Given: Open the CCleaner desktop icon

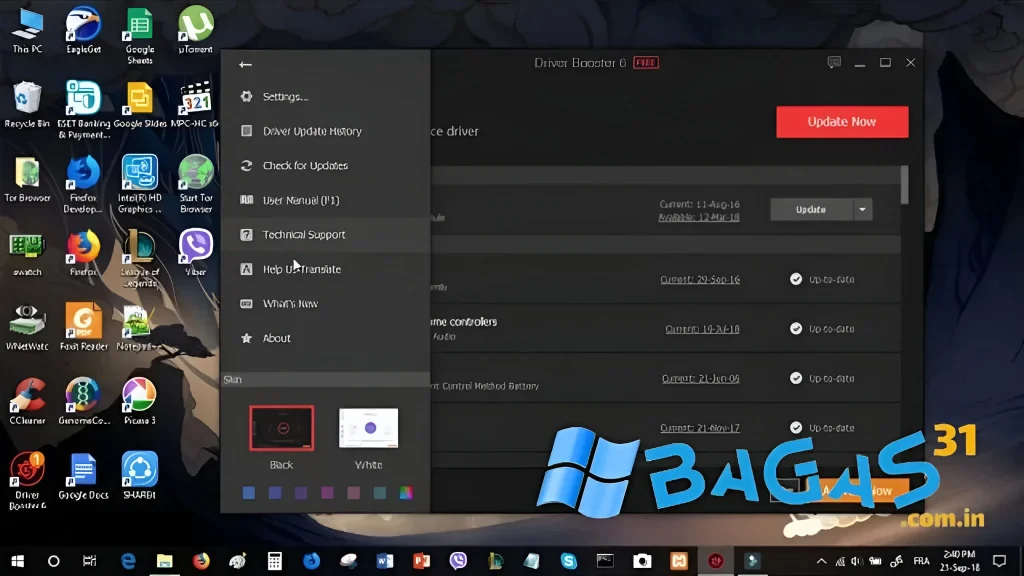Looking at the screenshot, I should 27,403.
